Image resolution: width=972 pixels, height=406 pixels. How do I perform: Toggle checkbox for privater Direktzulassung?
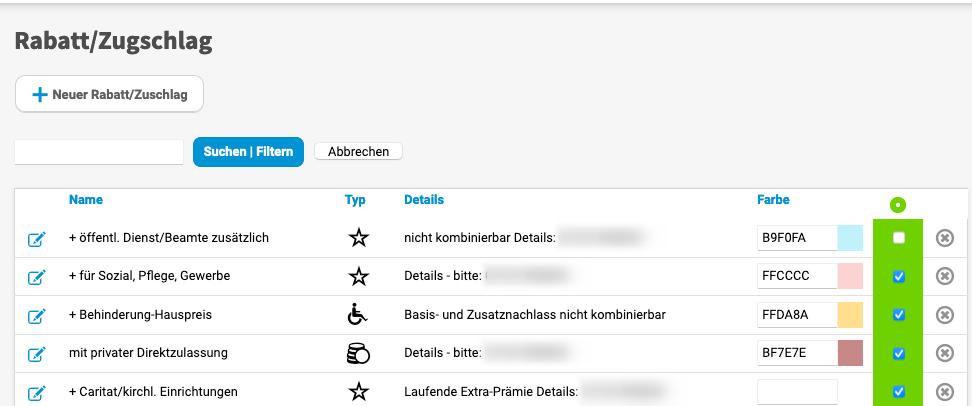click(898, 353)
